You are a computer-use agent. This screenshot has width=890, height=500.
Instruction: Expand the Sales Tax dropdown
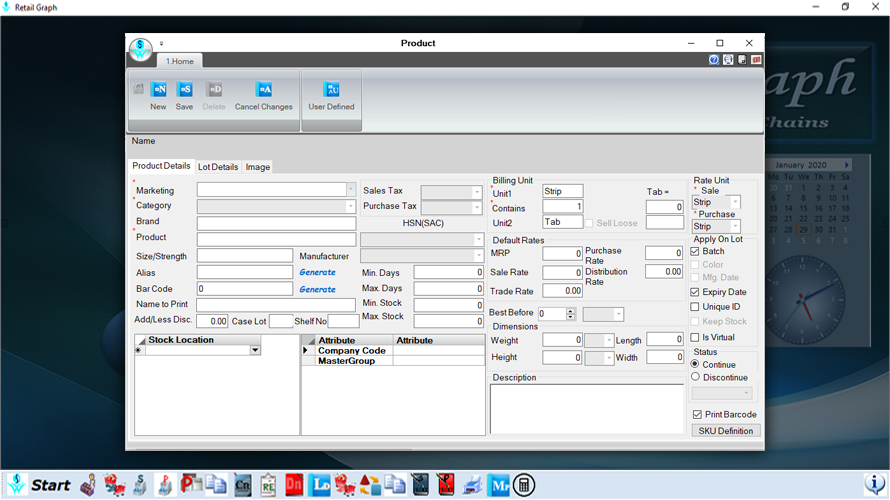point(477,192)
